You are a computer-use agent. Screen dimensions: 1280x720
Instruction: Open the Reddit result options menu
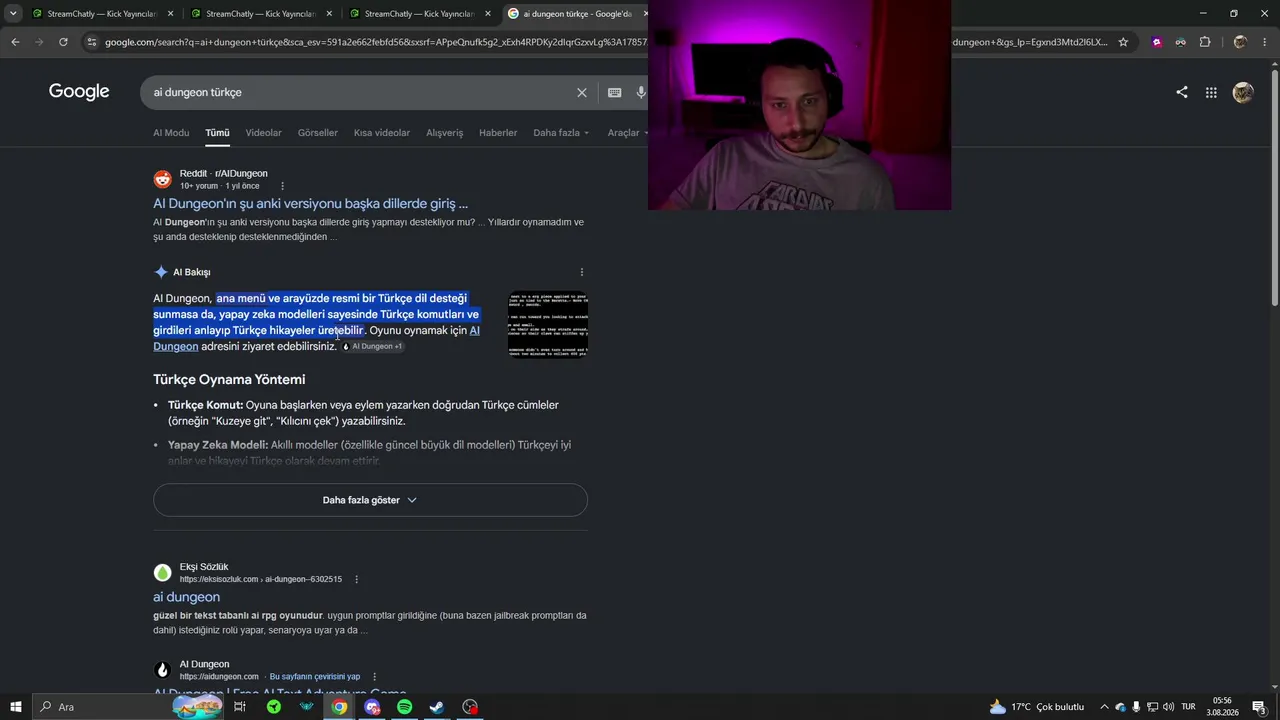tap(282, 186)
